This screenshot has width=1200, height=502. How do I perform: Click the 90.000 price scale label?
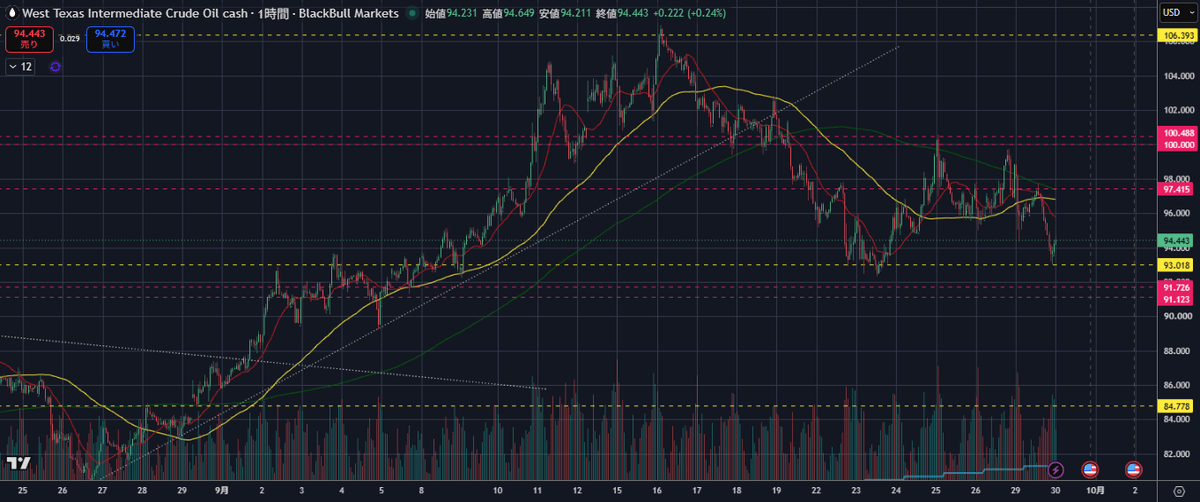[x=1177, y=317]
